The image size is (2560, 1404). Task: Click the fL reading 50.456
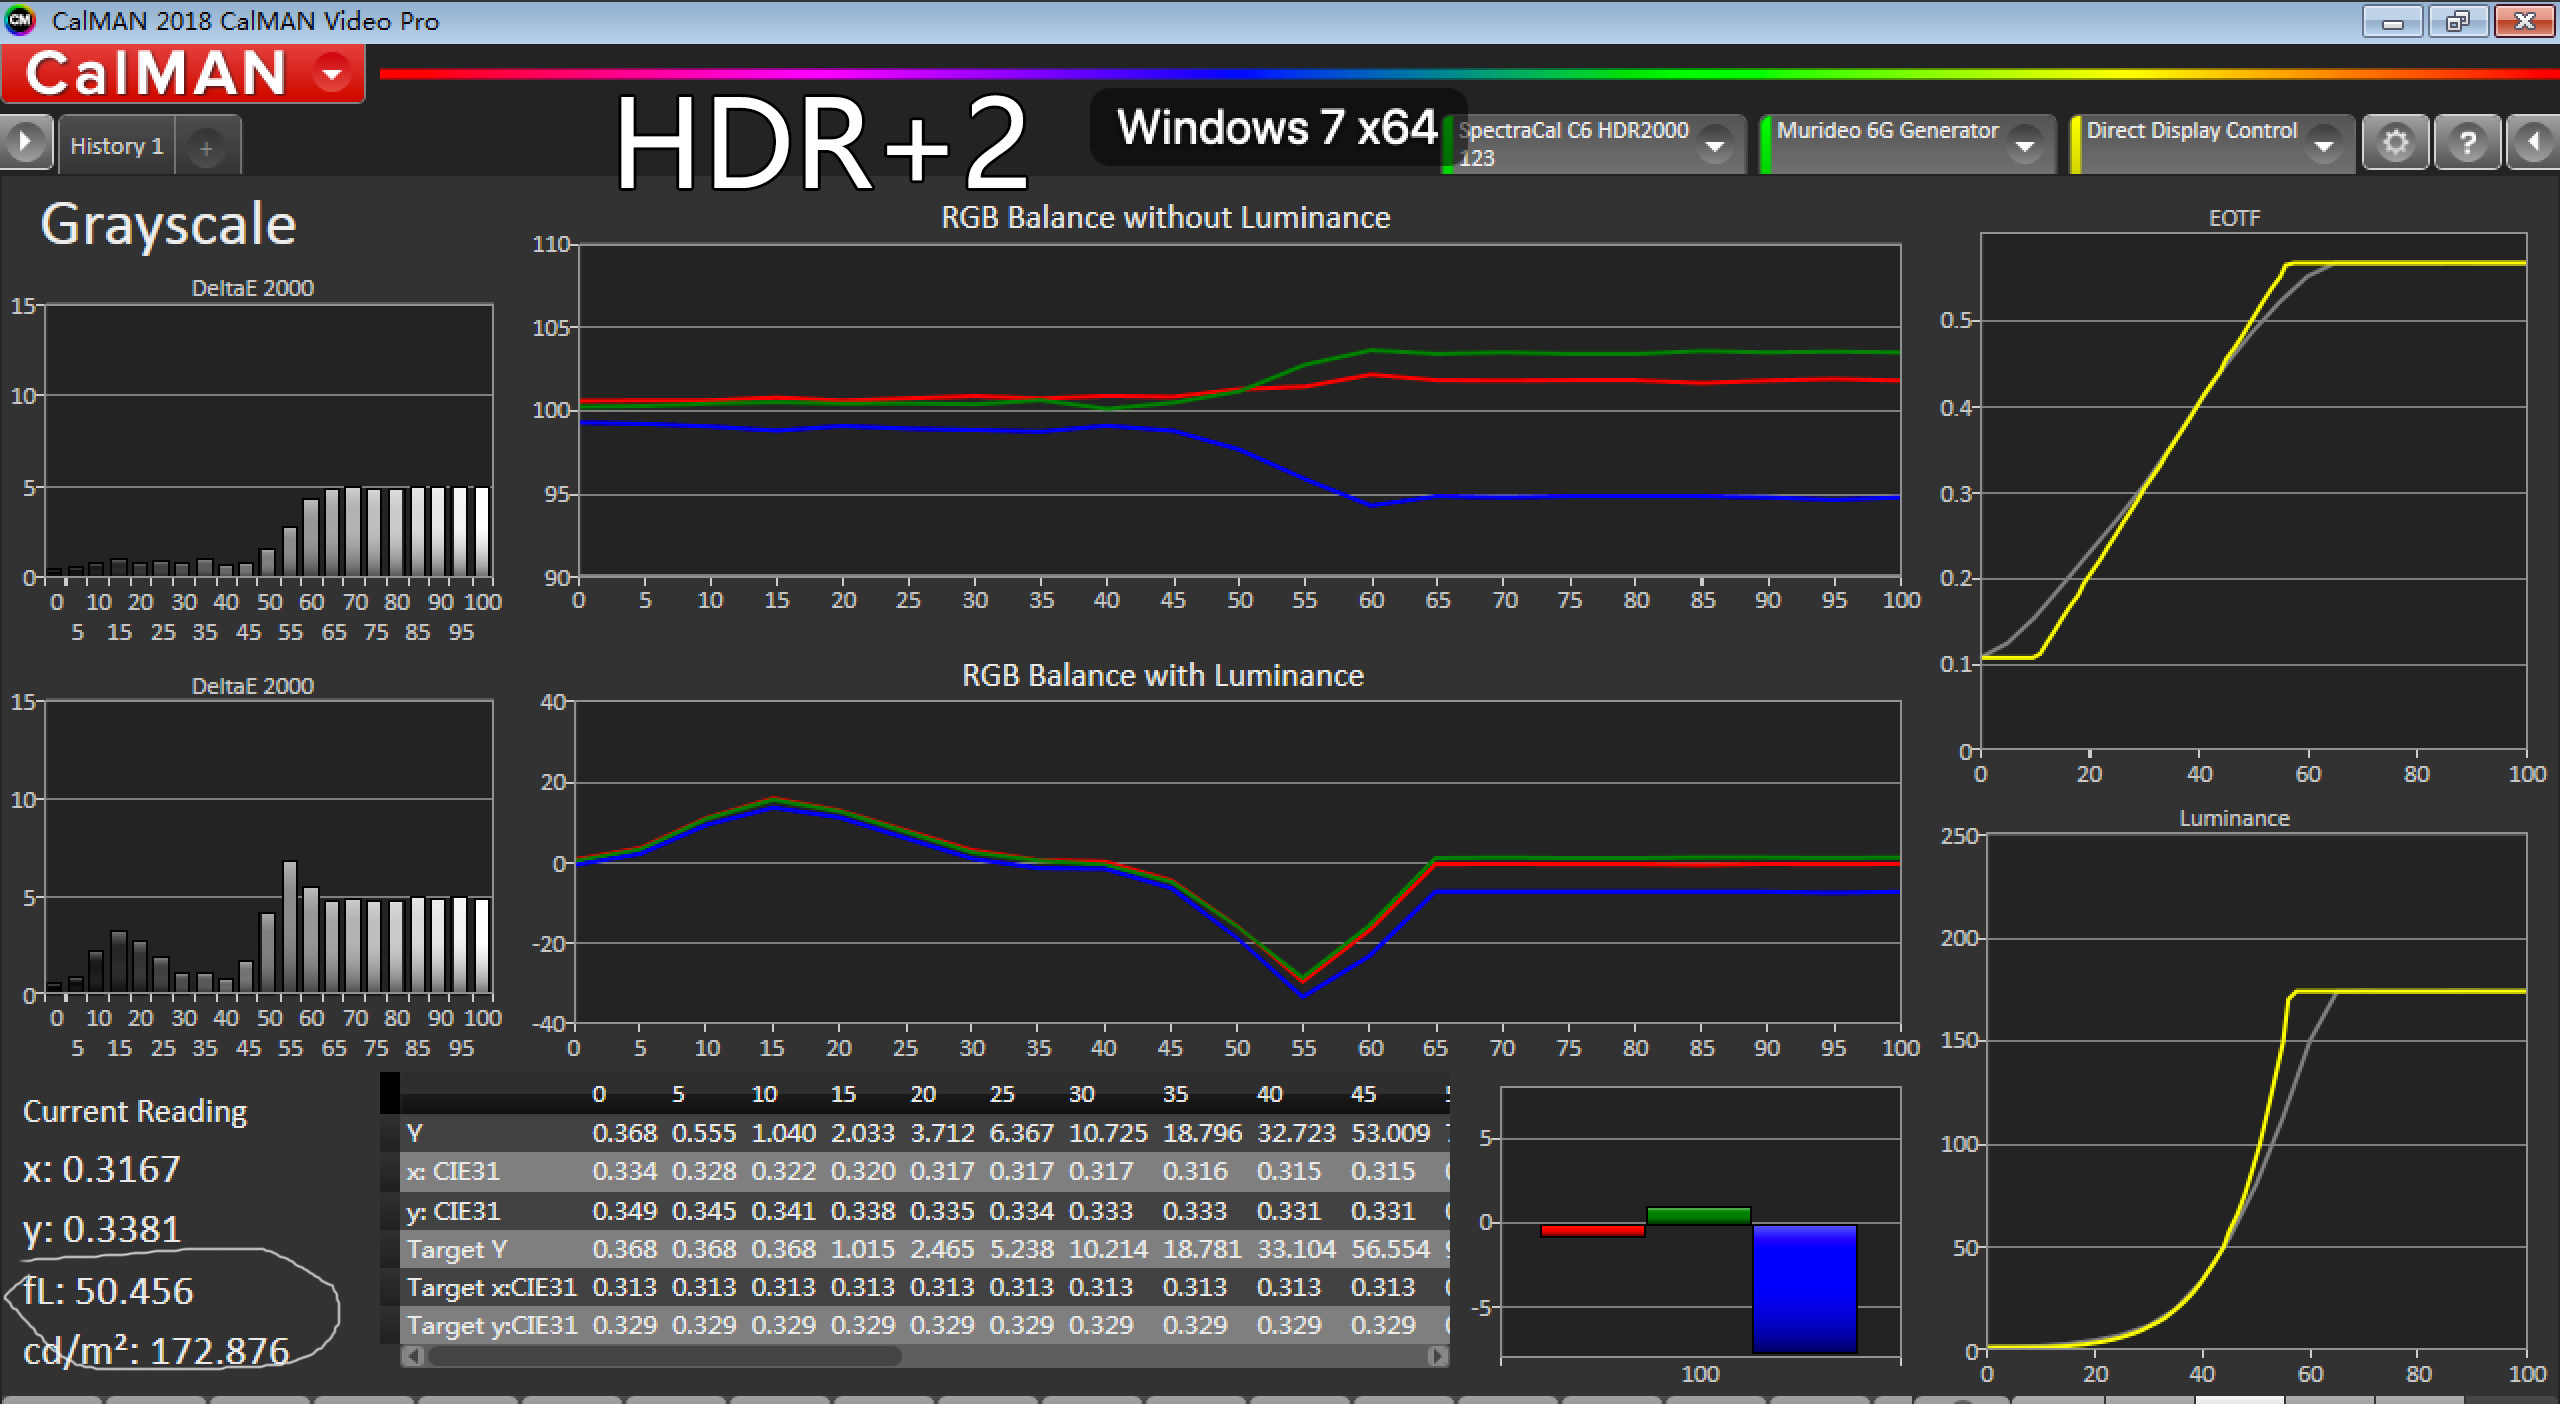(x=108, y=1291)
